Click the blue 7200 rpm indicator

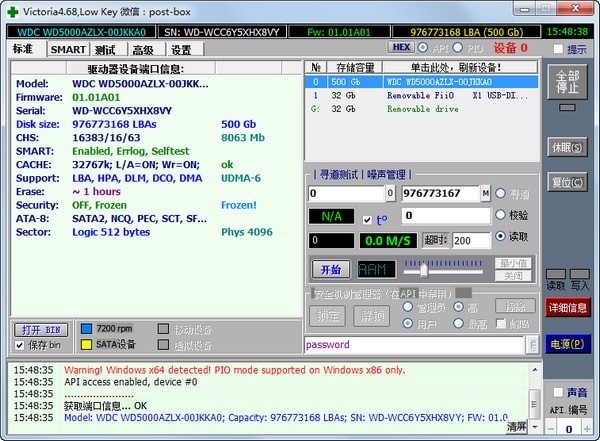(x=87, y=328)
